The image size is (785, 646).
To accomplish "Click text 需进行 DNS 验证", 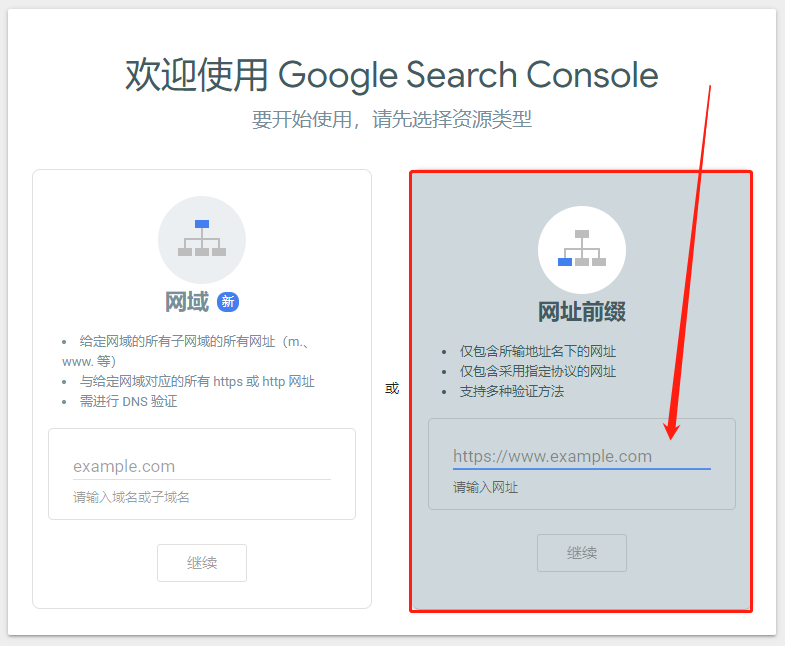I will coord(128,402).
